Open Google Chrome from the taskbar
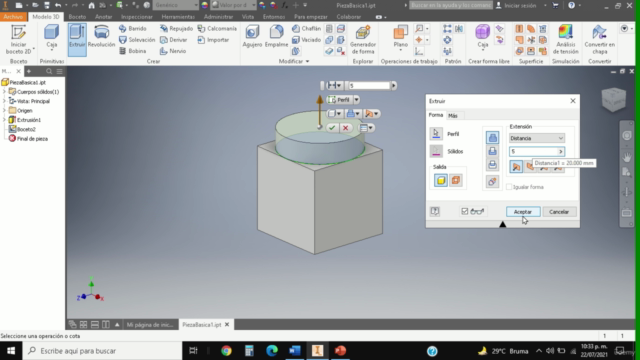 (226, 351)
